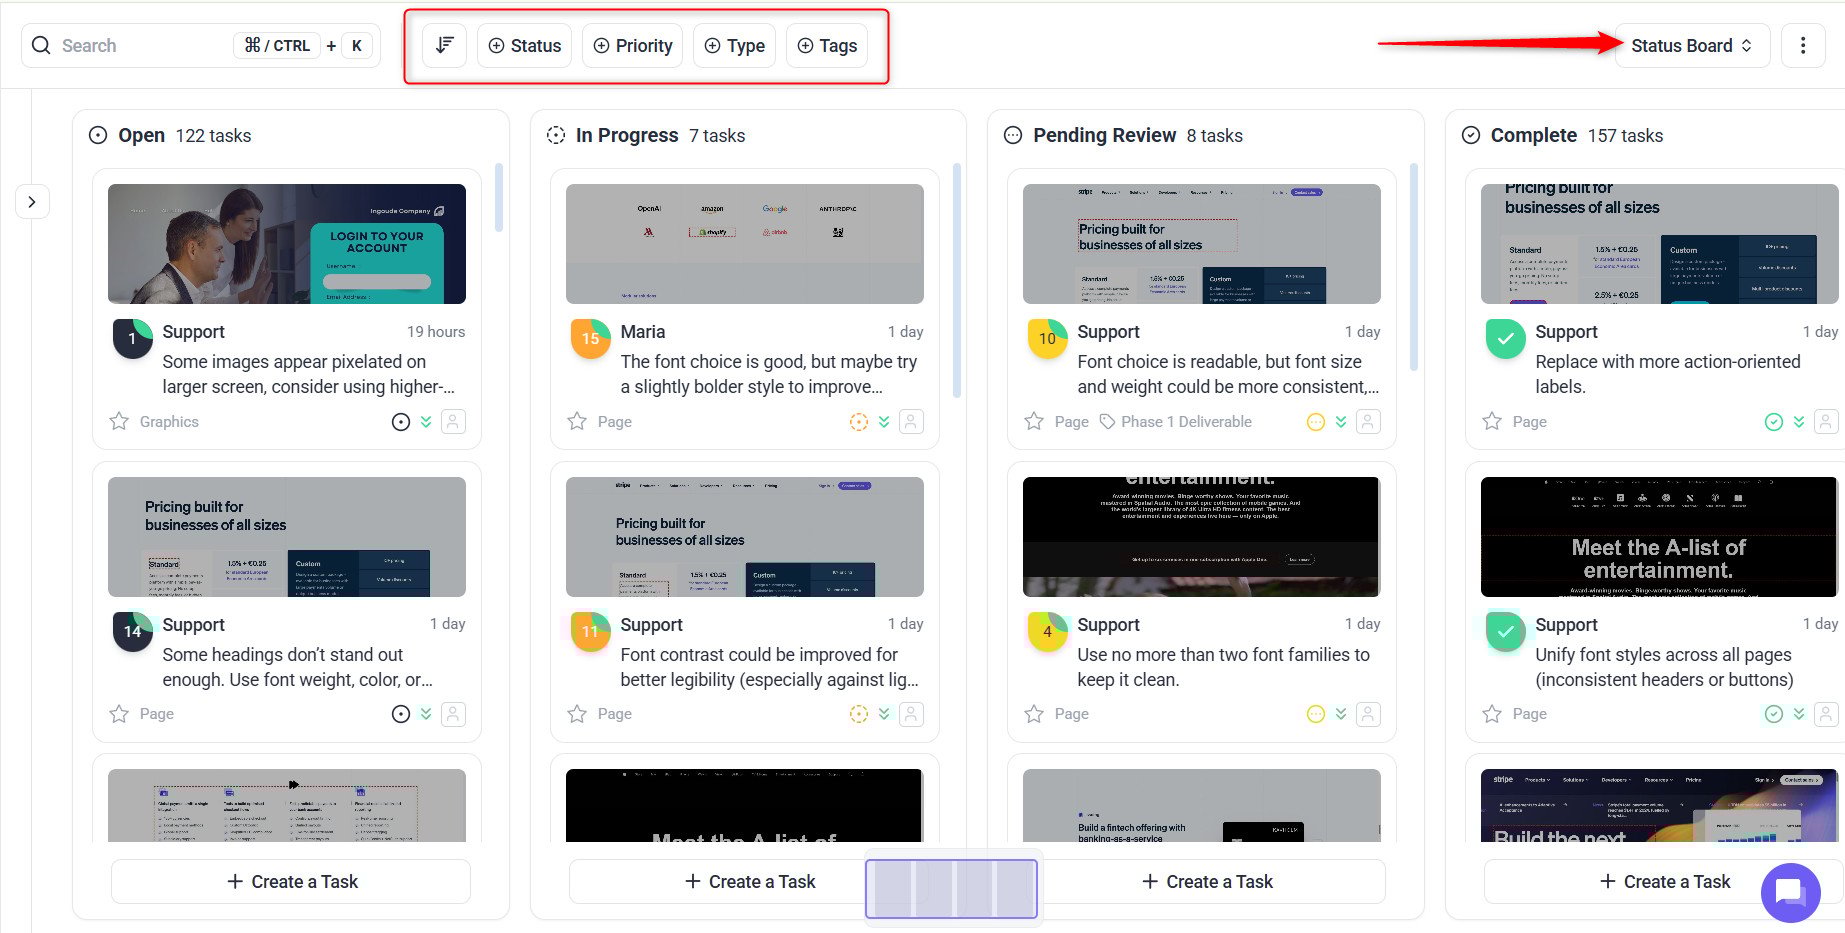The height and width of the screenshot is (933, 1845).
Task: Open the three-dot more options menu
Action: (1802, 46)
